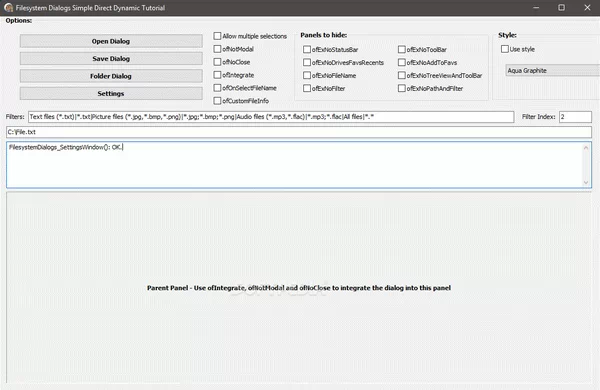Click the 'Options:' label
Image resolution: width=600 pixels, height=390 pixels.
tap(19, 21)
